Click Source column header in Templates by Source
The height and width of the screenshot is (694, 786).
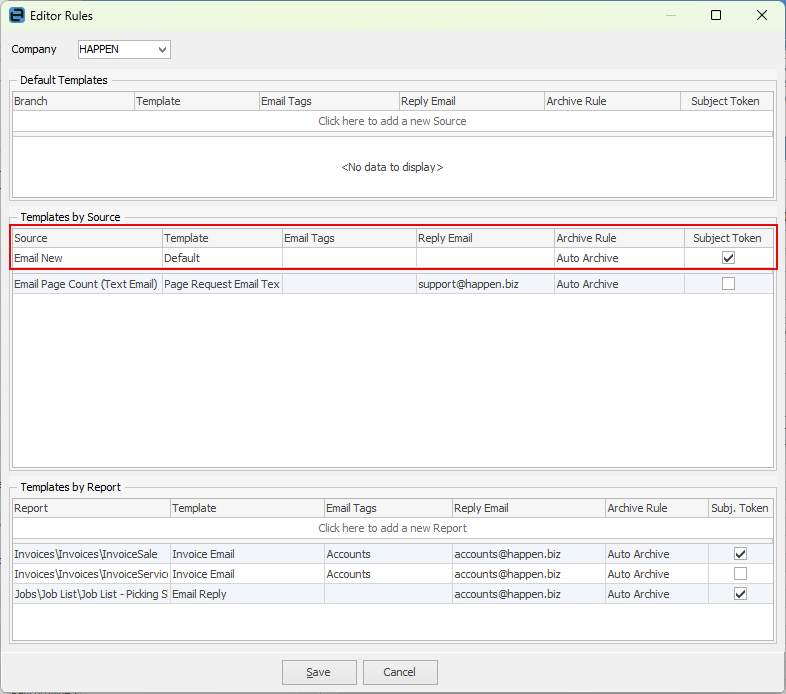click(88, 238)
